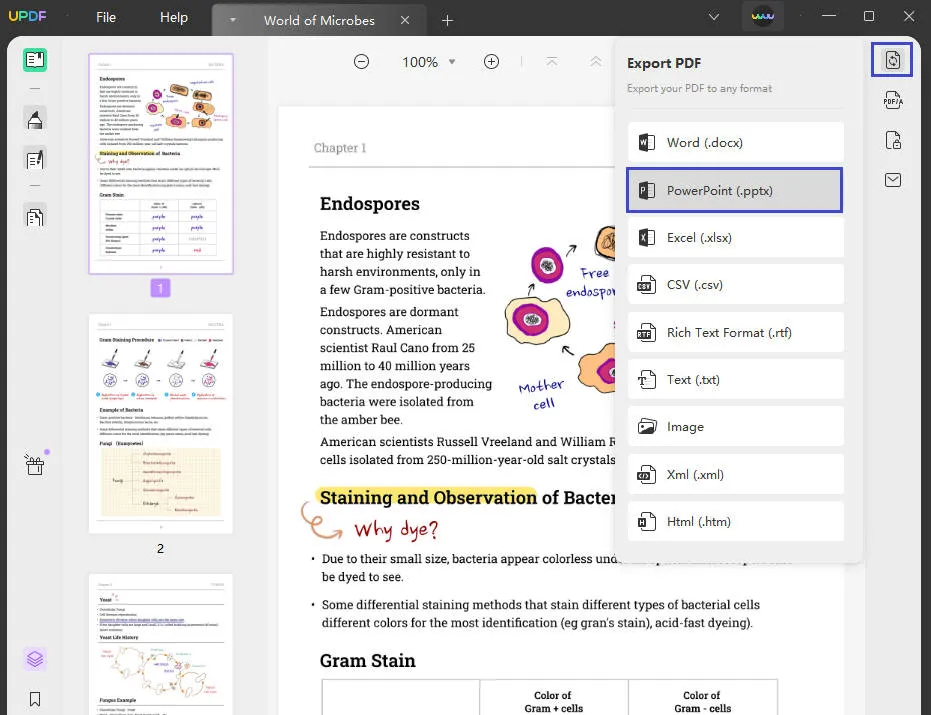Open the bookmark panel icon

coord(33,698)
